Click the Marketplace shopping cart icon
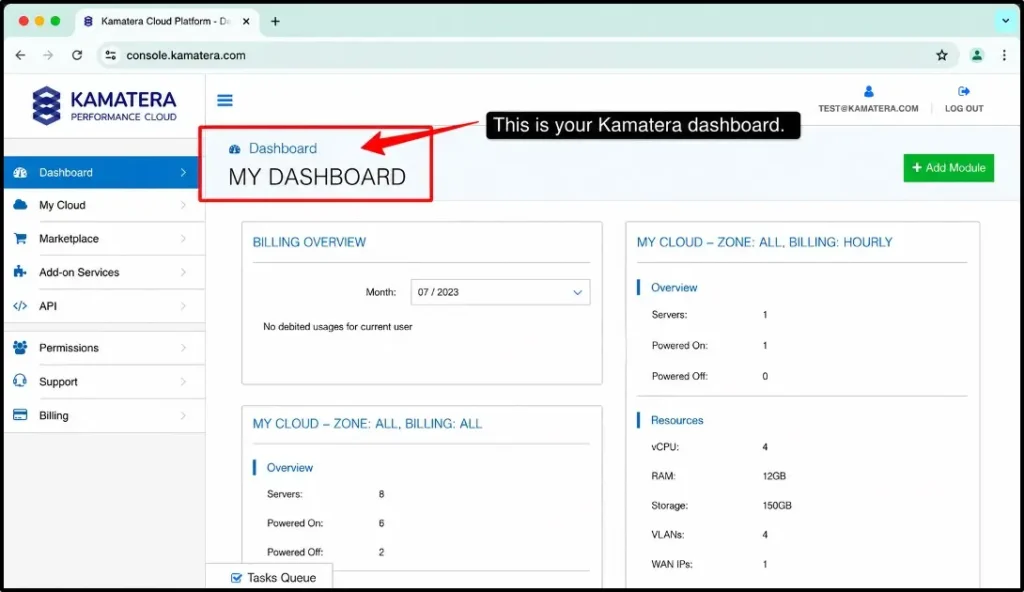Screen dimensions: 1024x592 [20, 238]
